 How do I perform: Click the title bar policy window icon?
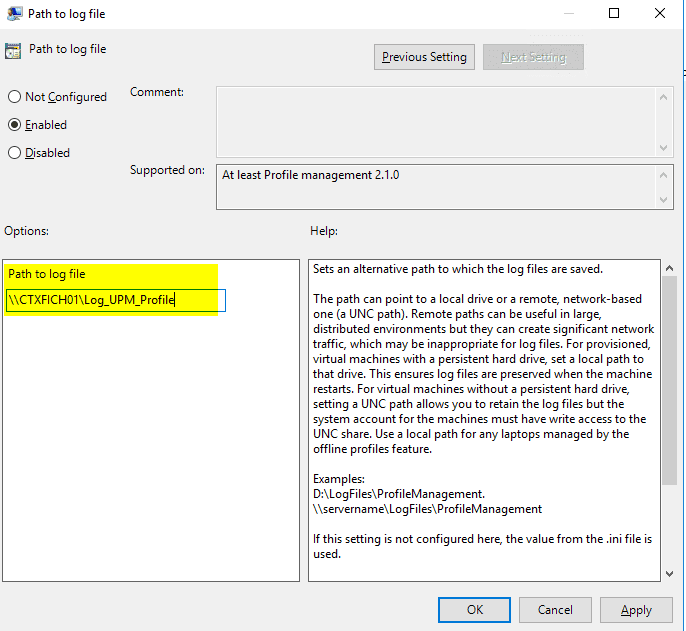pos(14,14)
